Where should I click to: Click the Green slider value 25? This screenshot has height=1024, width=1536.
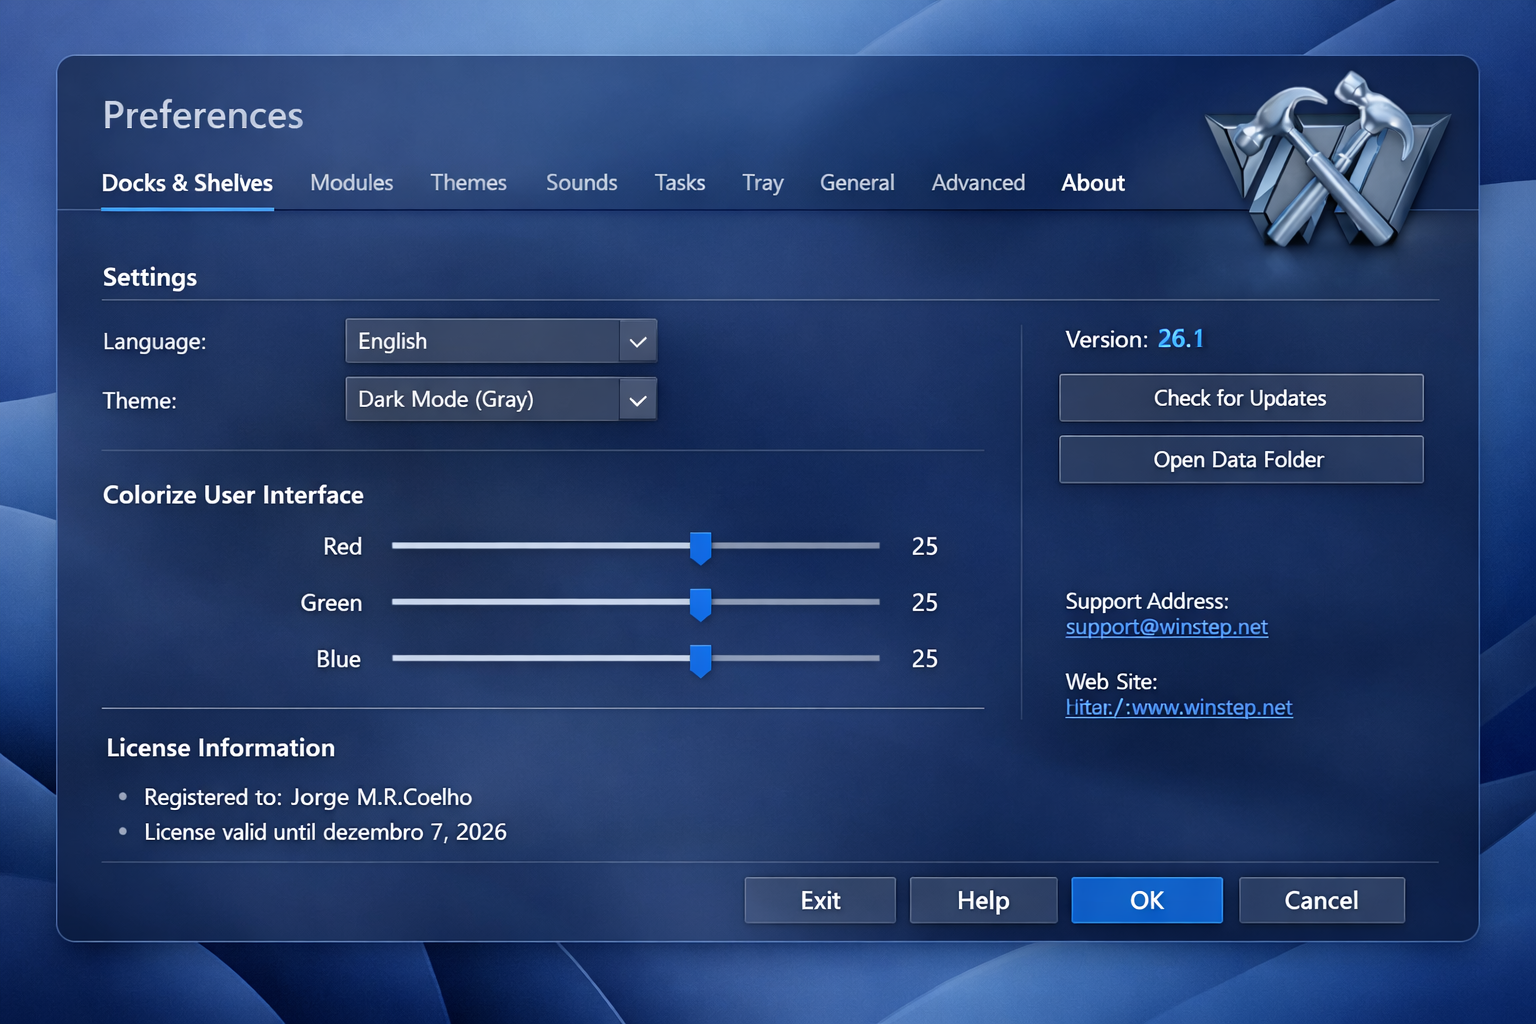(x=925, y=602)
